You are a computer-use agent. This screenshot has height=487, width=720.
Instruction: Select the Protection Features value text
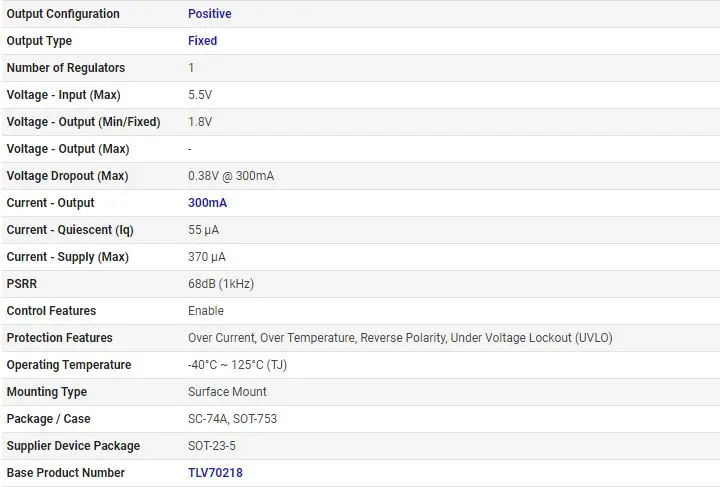(x=400, y=338)
